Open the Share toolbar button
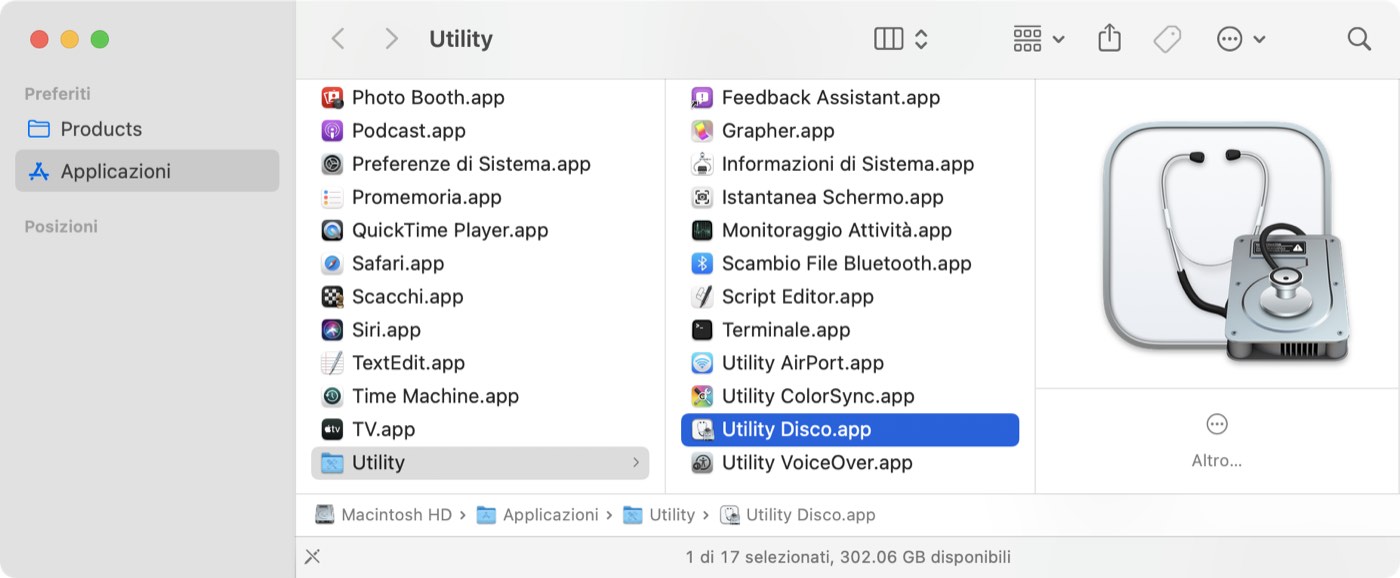Viewport: 1400px width, 578px height. [1109, 39]
